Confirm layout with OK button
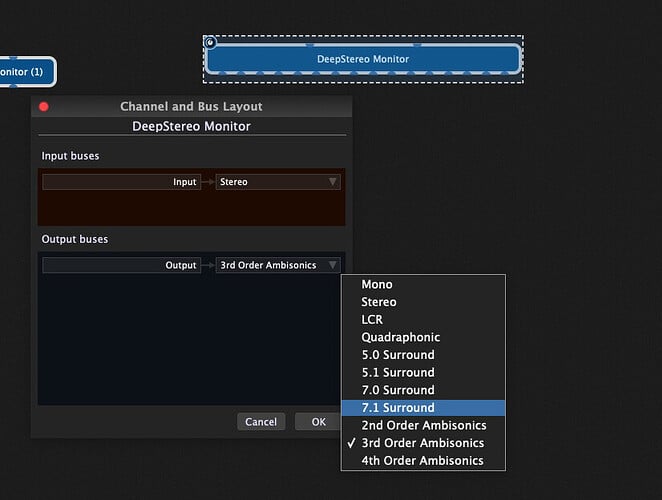 tap(318, 422)
